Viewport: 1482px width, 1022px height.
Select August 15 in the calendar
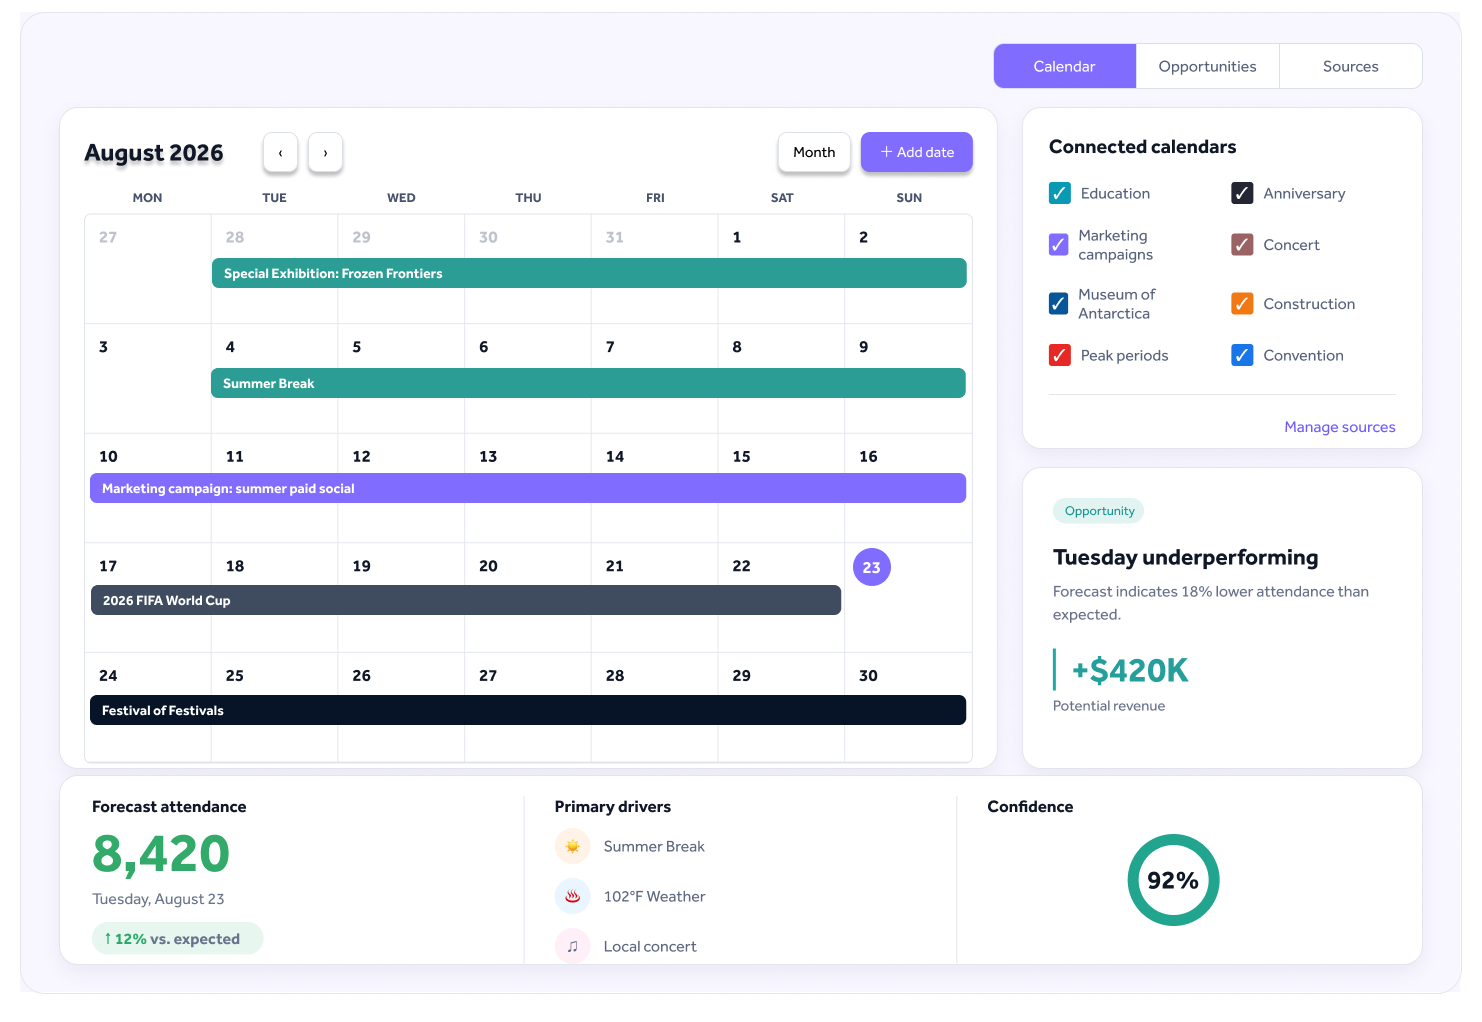(741, 456)
